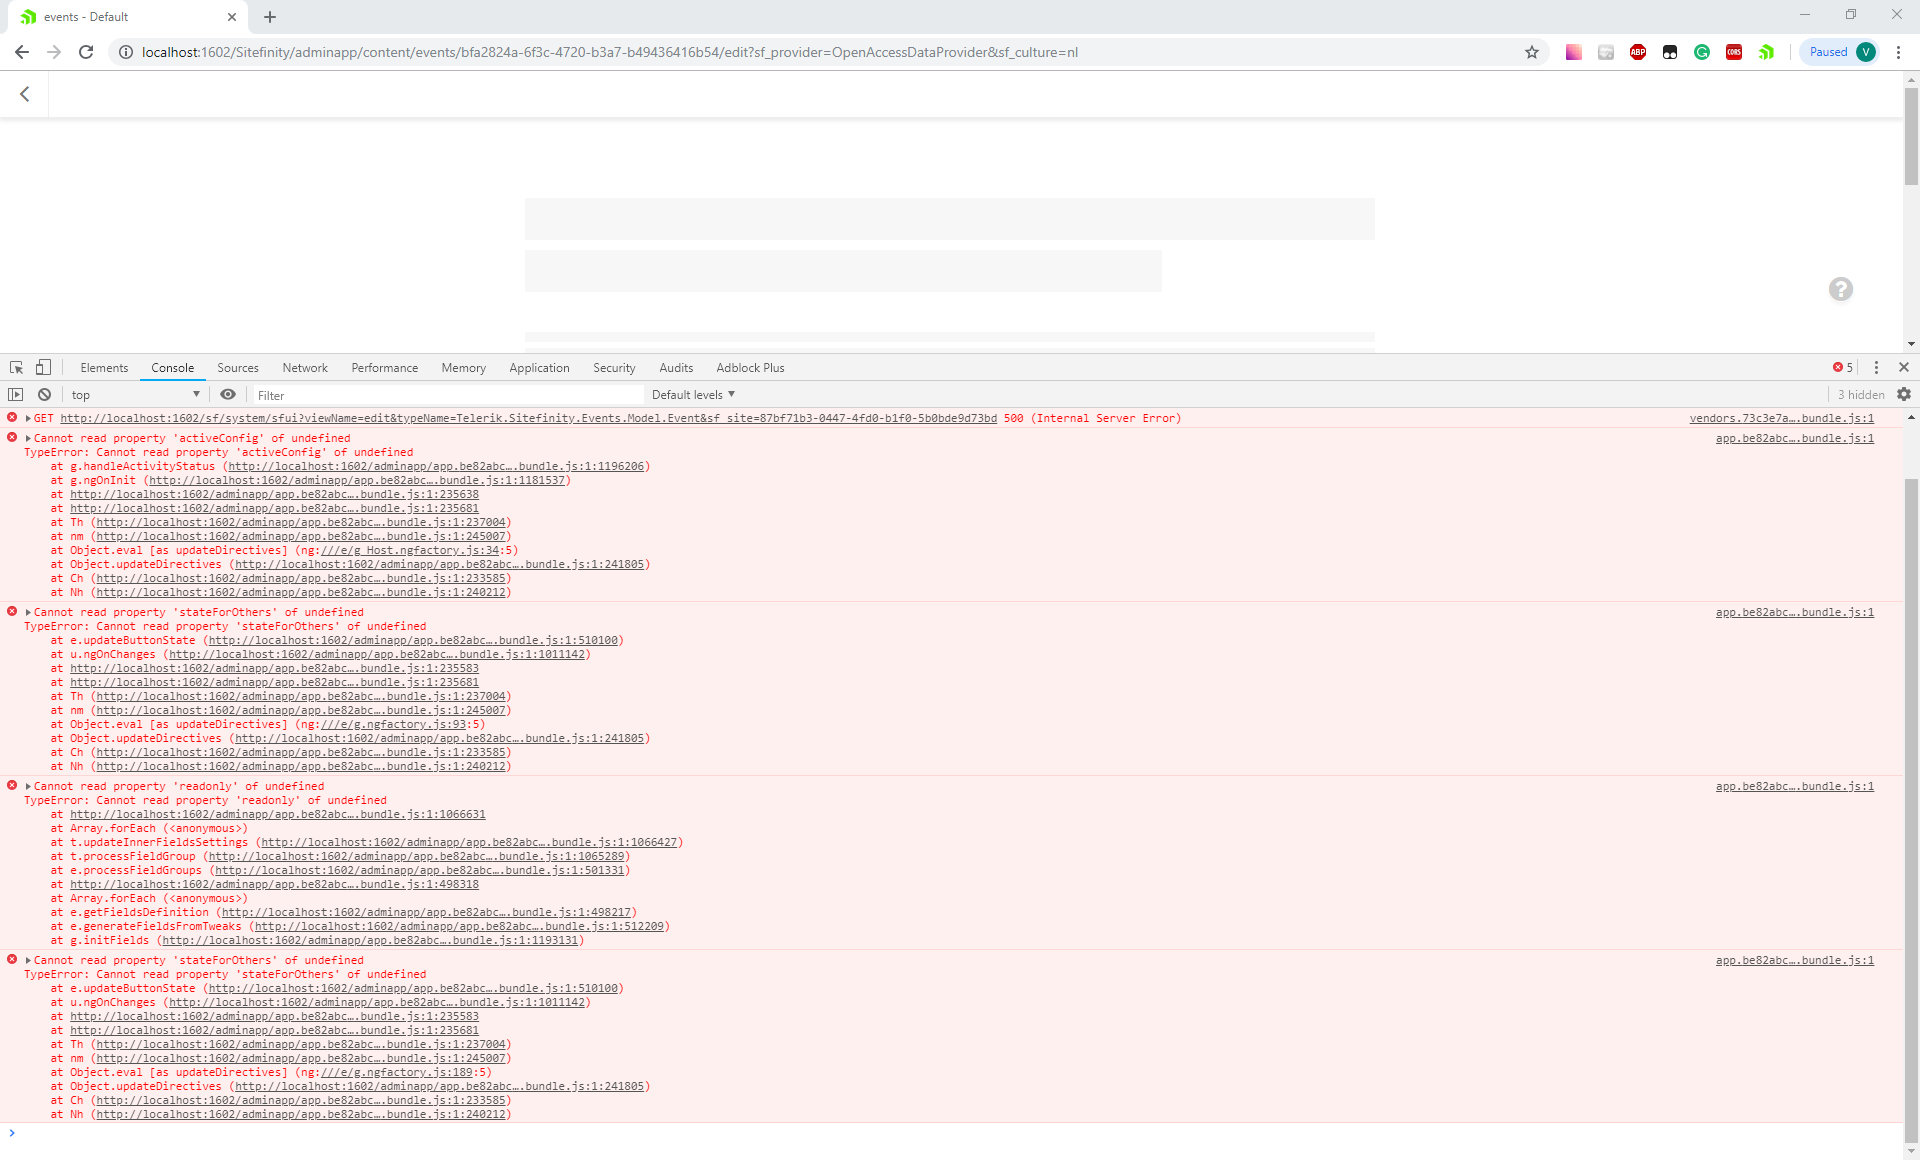Click the help question mark icon
This screenshot has width=1920, height=1160.
[1841, 289]
